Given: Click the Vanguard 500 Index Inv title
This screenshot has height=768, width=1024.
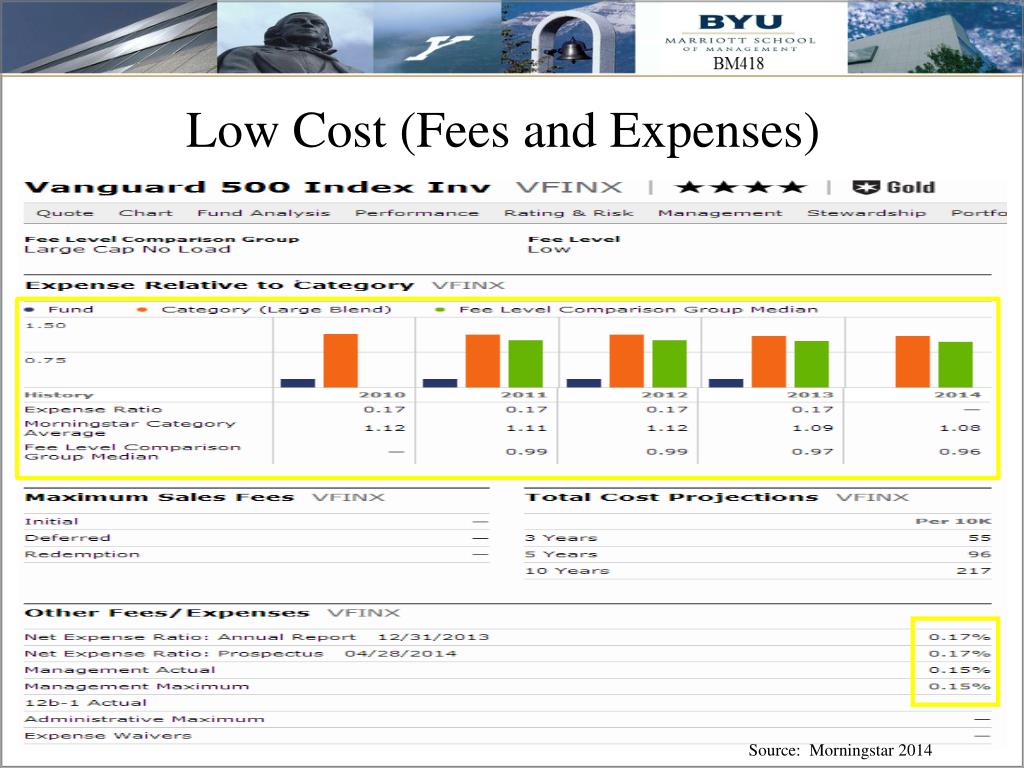Looking at the screenshot, I should (257, 187).
